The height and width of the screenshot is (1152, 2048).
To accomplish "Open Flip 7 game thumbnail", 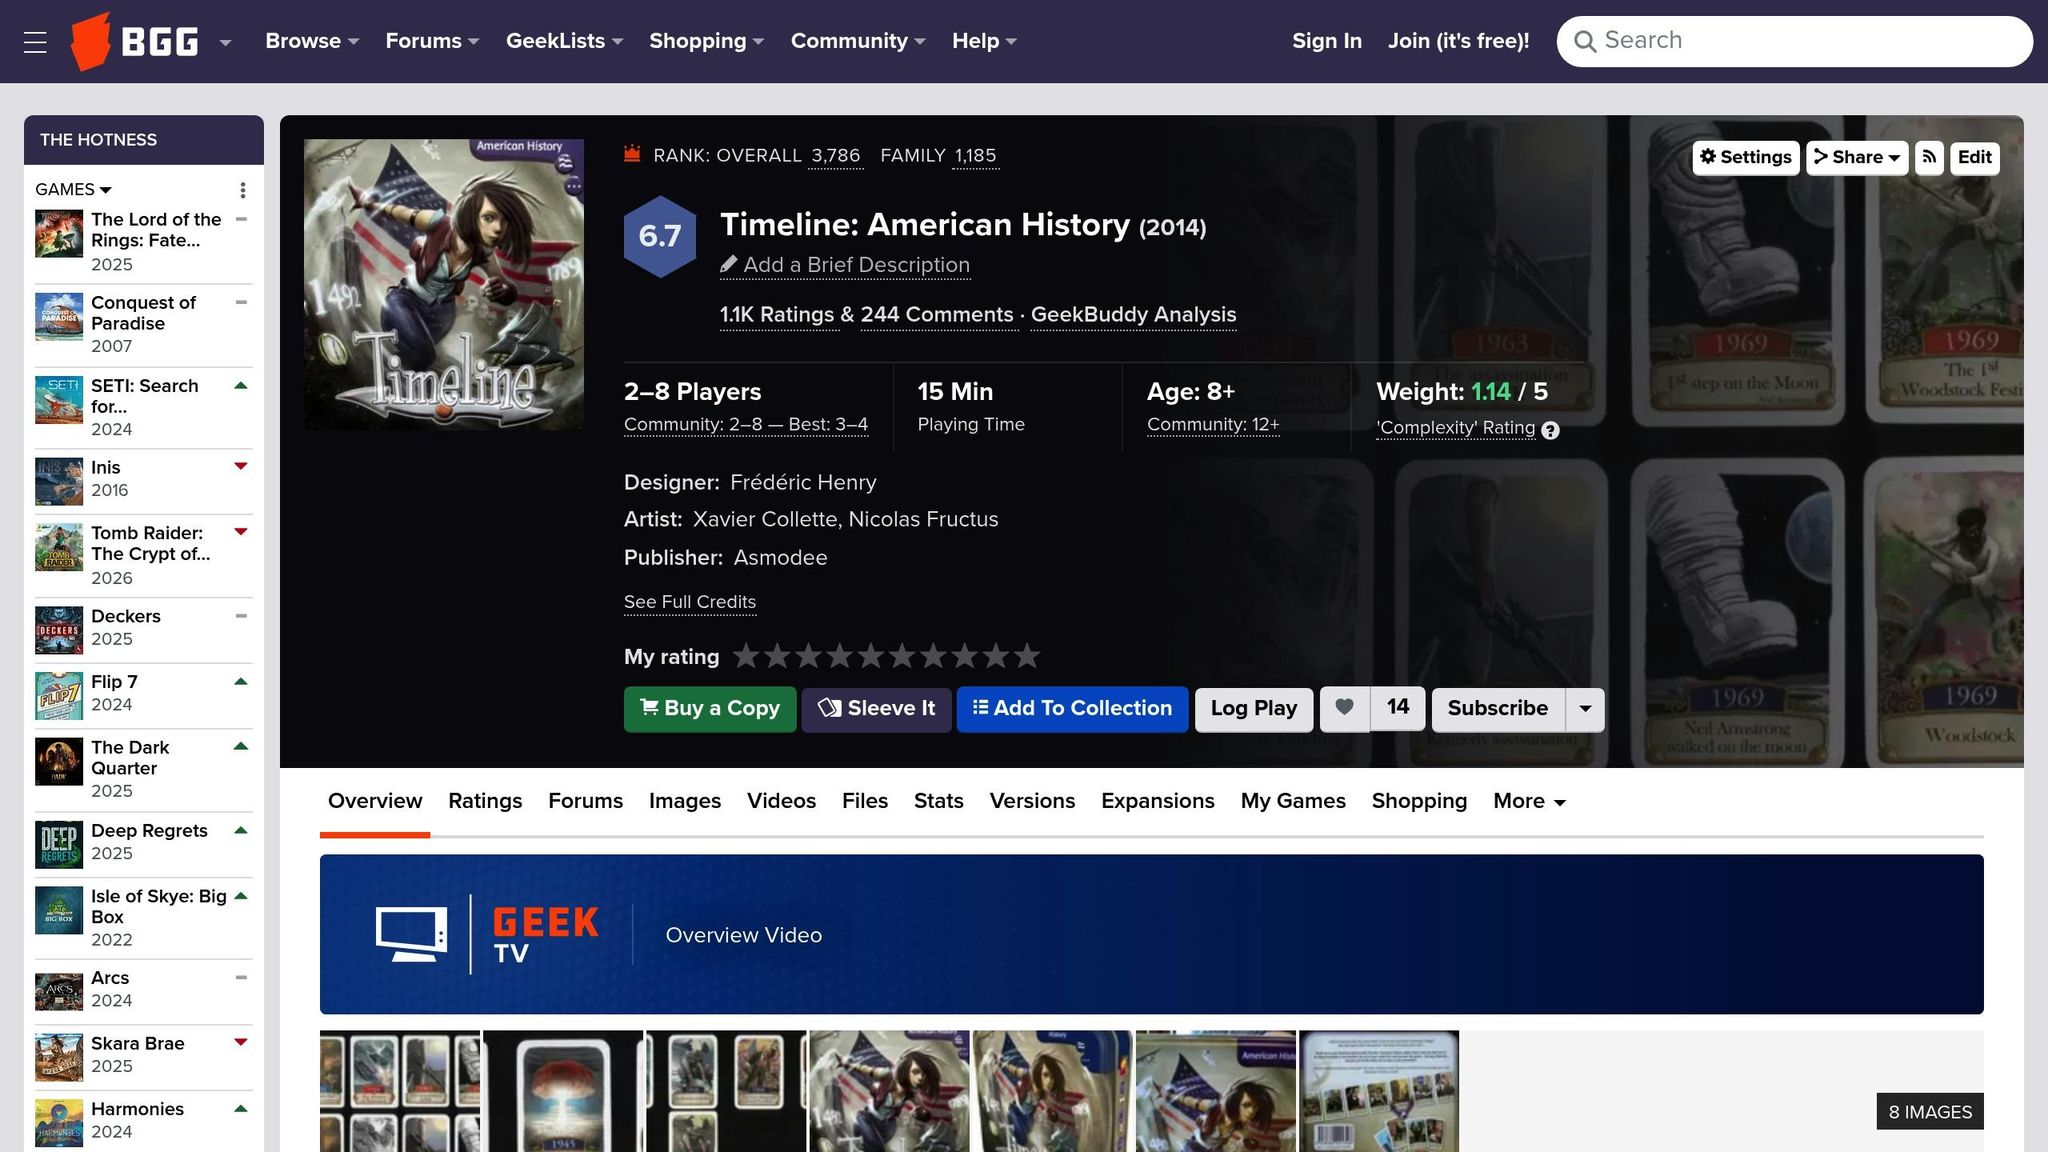I will click(59, 696).
